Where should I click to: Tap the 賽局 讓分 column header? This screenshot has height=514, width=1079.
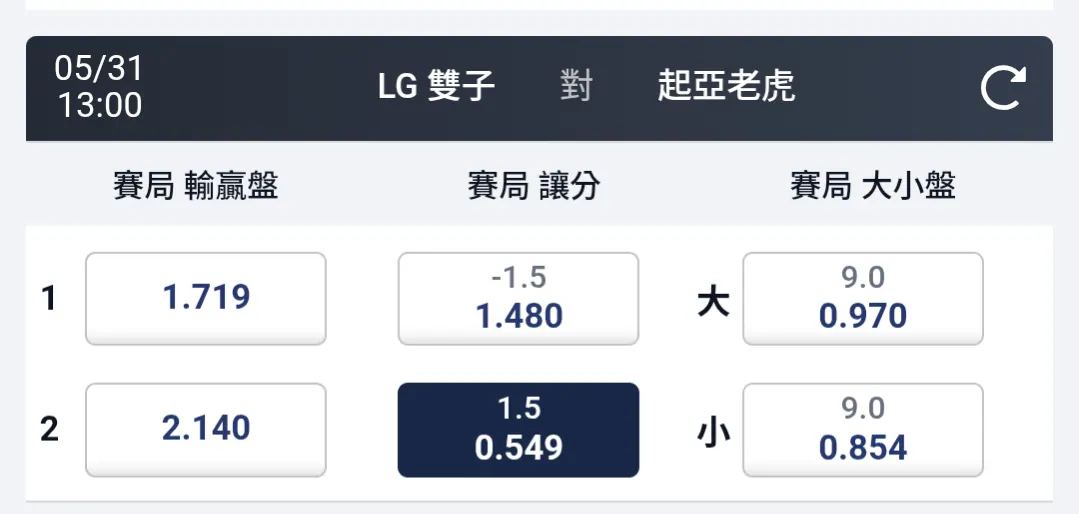(534, 186)
